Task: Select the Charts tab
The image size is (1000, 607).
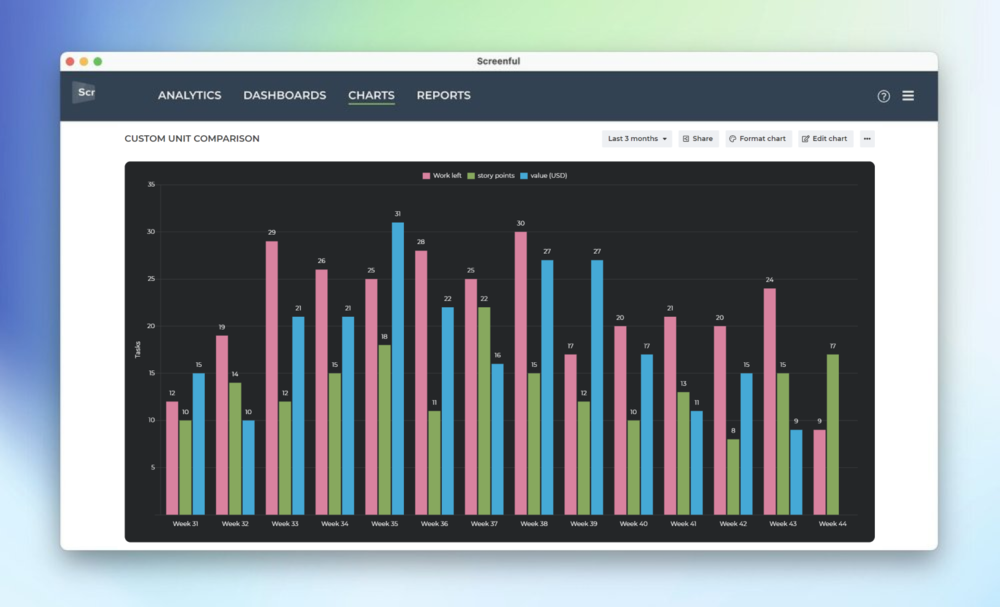Action: [371, 95]
